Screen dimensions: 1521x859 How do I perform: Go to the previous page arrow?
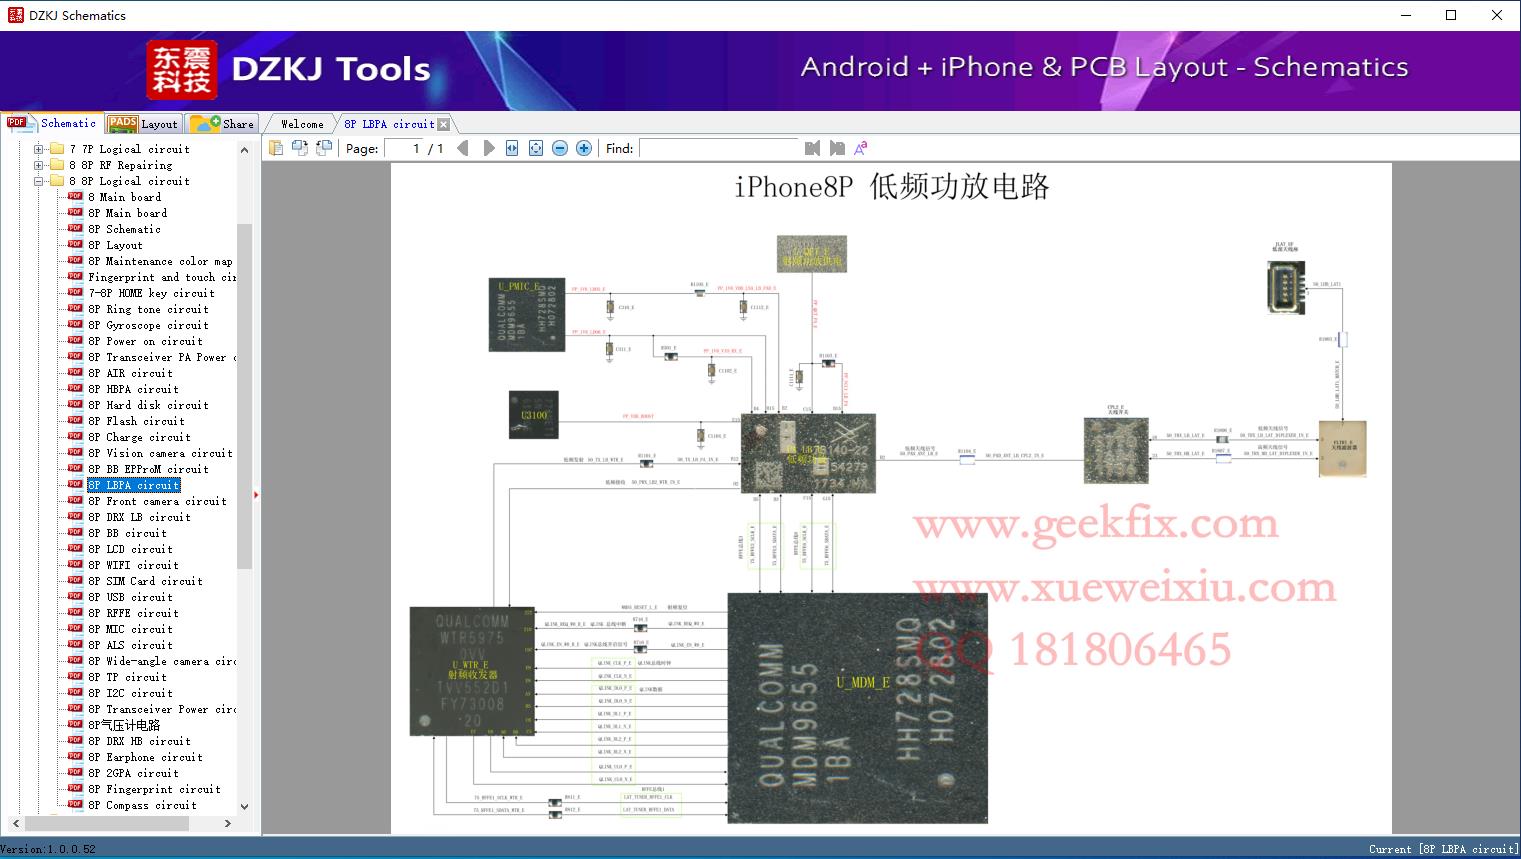pyautogui.click(x=463, y=148)
